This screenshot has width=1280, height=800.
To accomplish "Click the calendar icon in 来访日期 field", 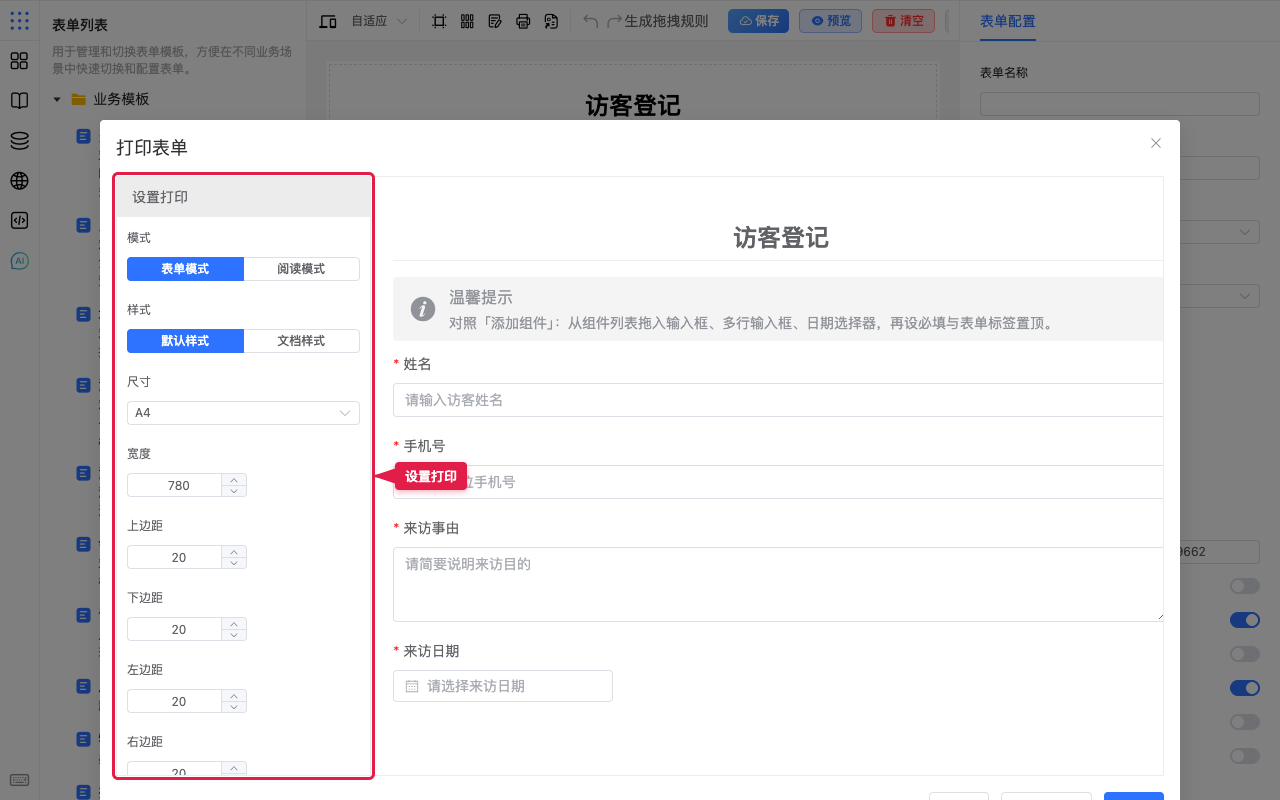I will [412, 686].
